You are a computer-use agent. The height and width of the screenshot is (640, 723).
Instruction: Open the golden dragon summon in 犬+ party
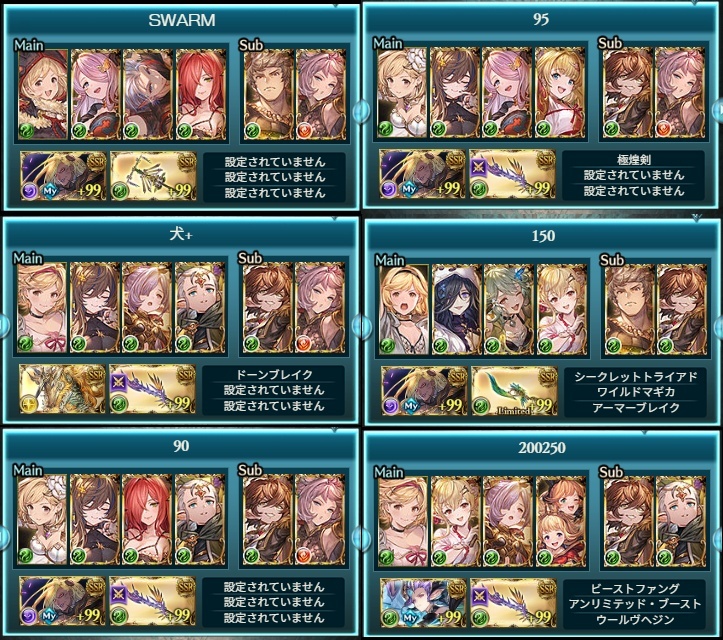tap(62, 389)
